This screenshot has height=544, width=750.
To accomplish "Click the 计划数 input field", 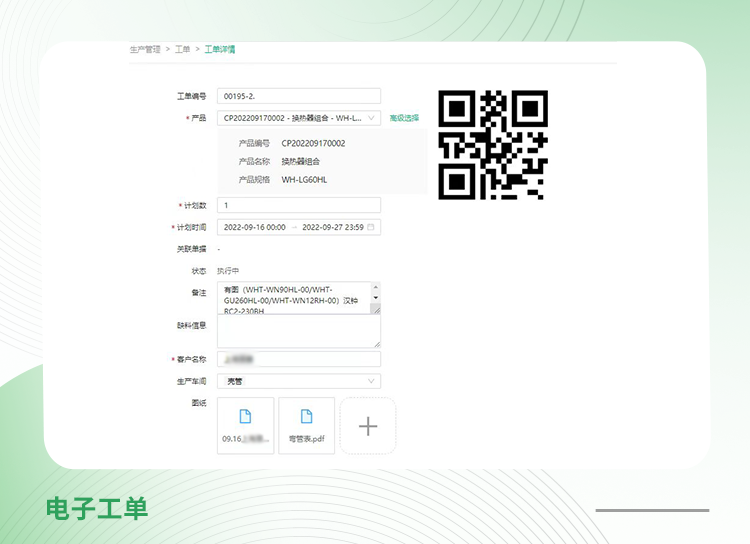I will click(x=299, y=205).
